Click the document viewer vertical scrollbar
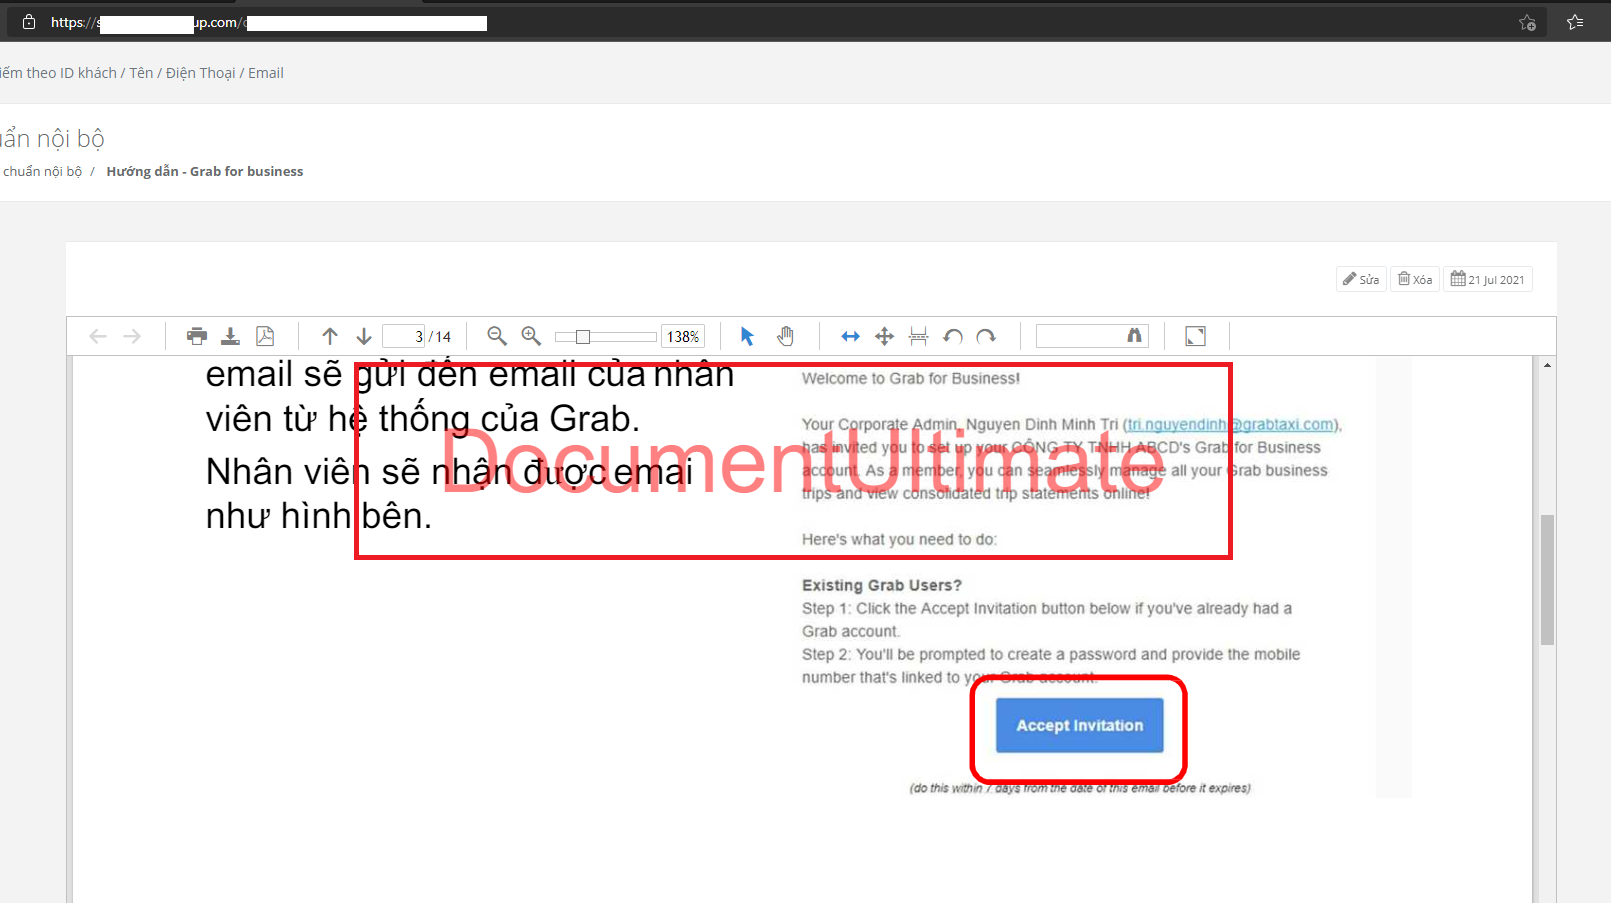 click(1547, 580)
